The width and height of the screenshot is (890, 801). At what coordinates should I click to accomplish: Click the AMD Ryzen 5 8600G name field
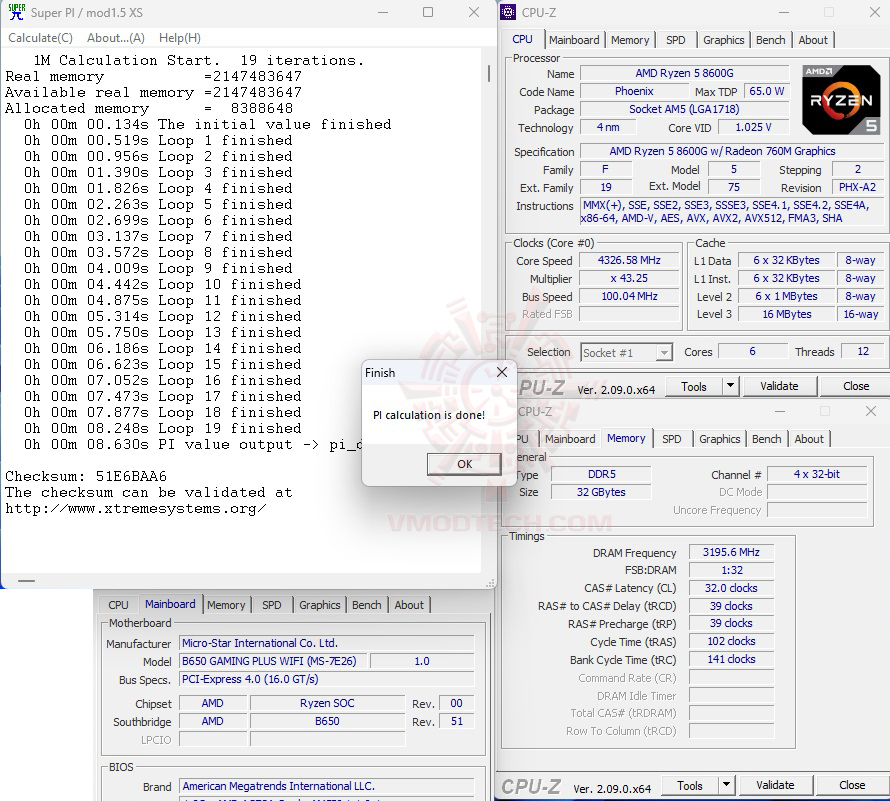click(x=684, y=73)
